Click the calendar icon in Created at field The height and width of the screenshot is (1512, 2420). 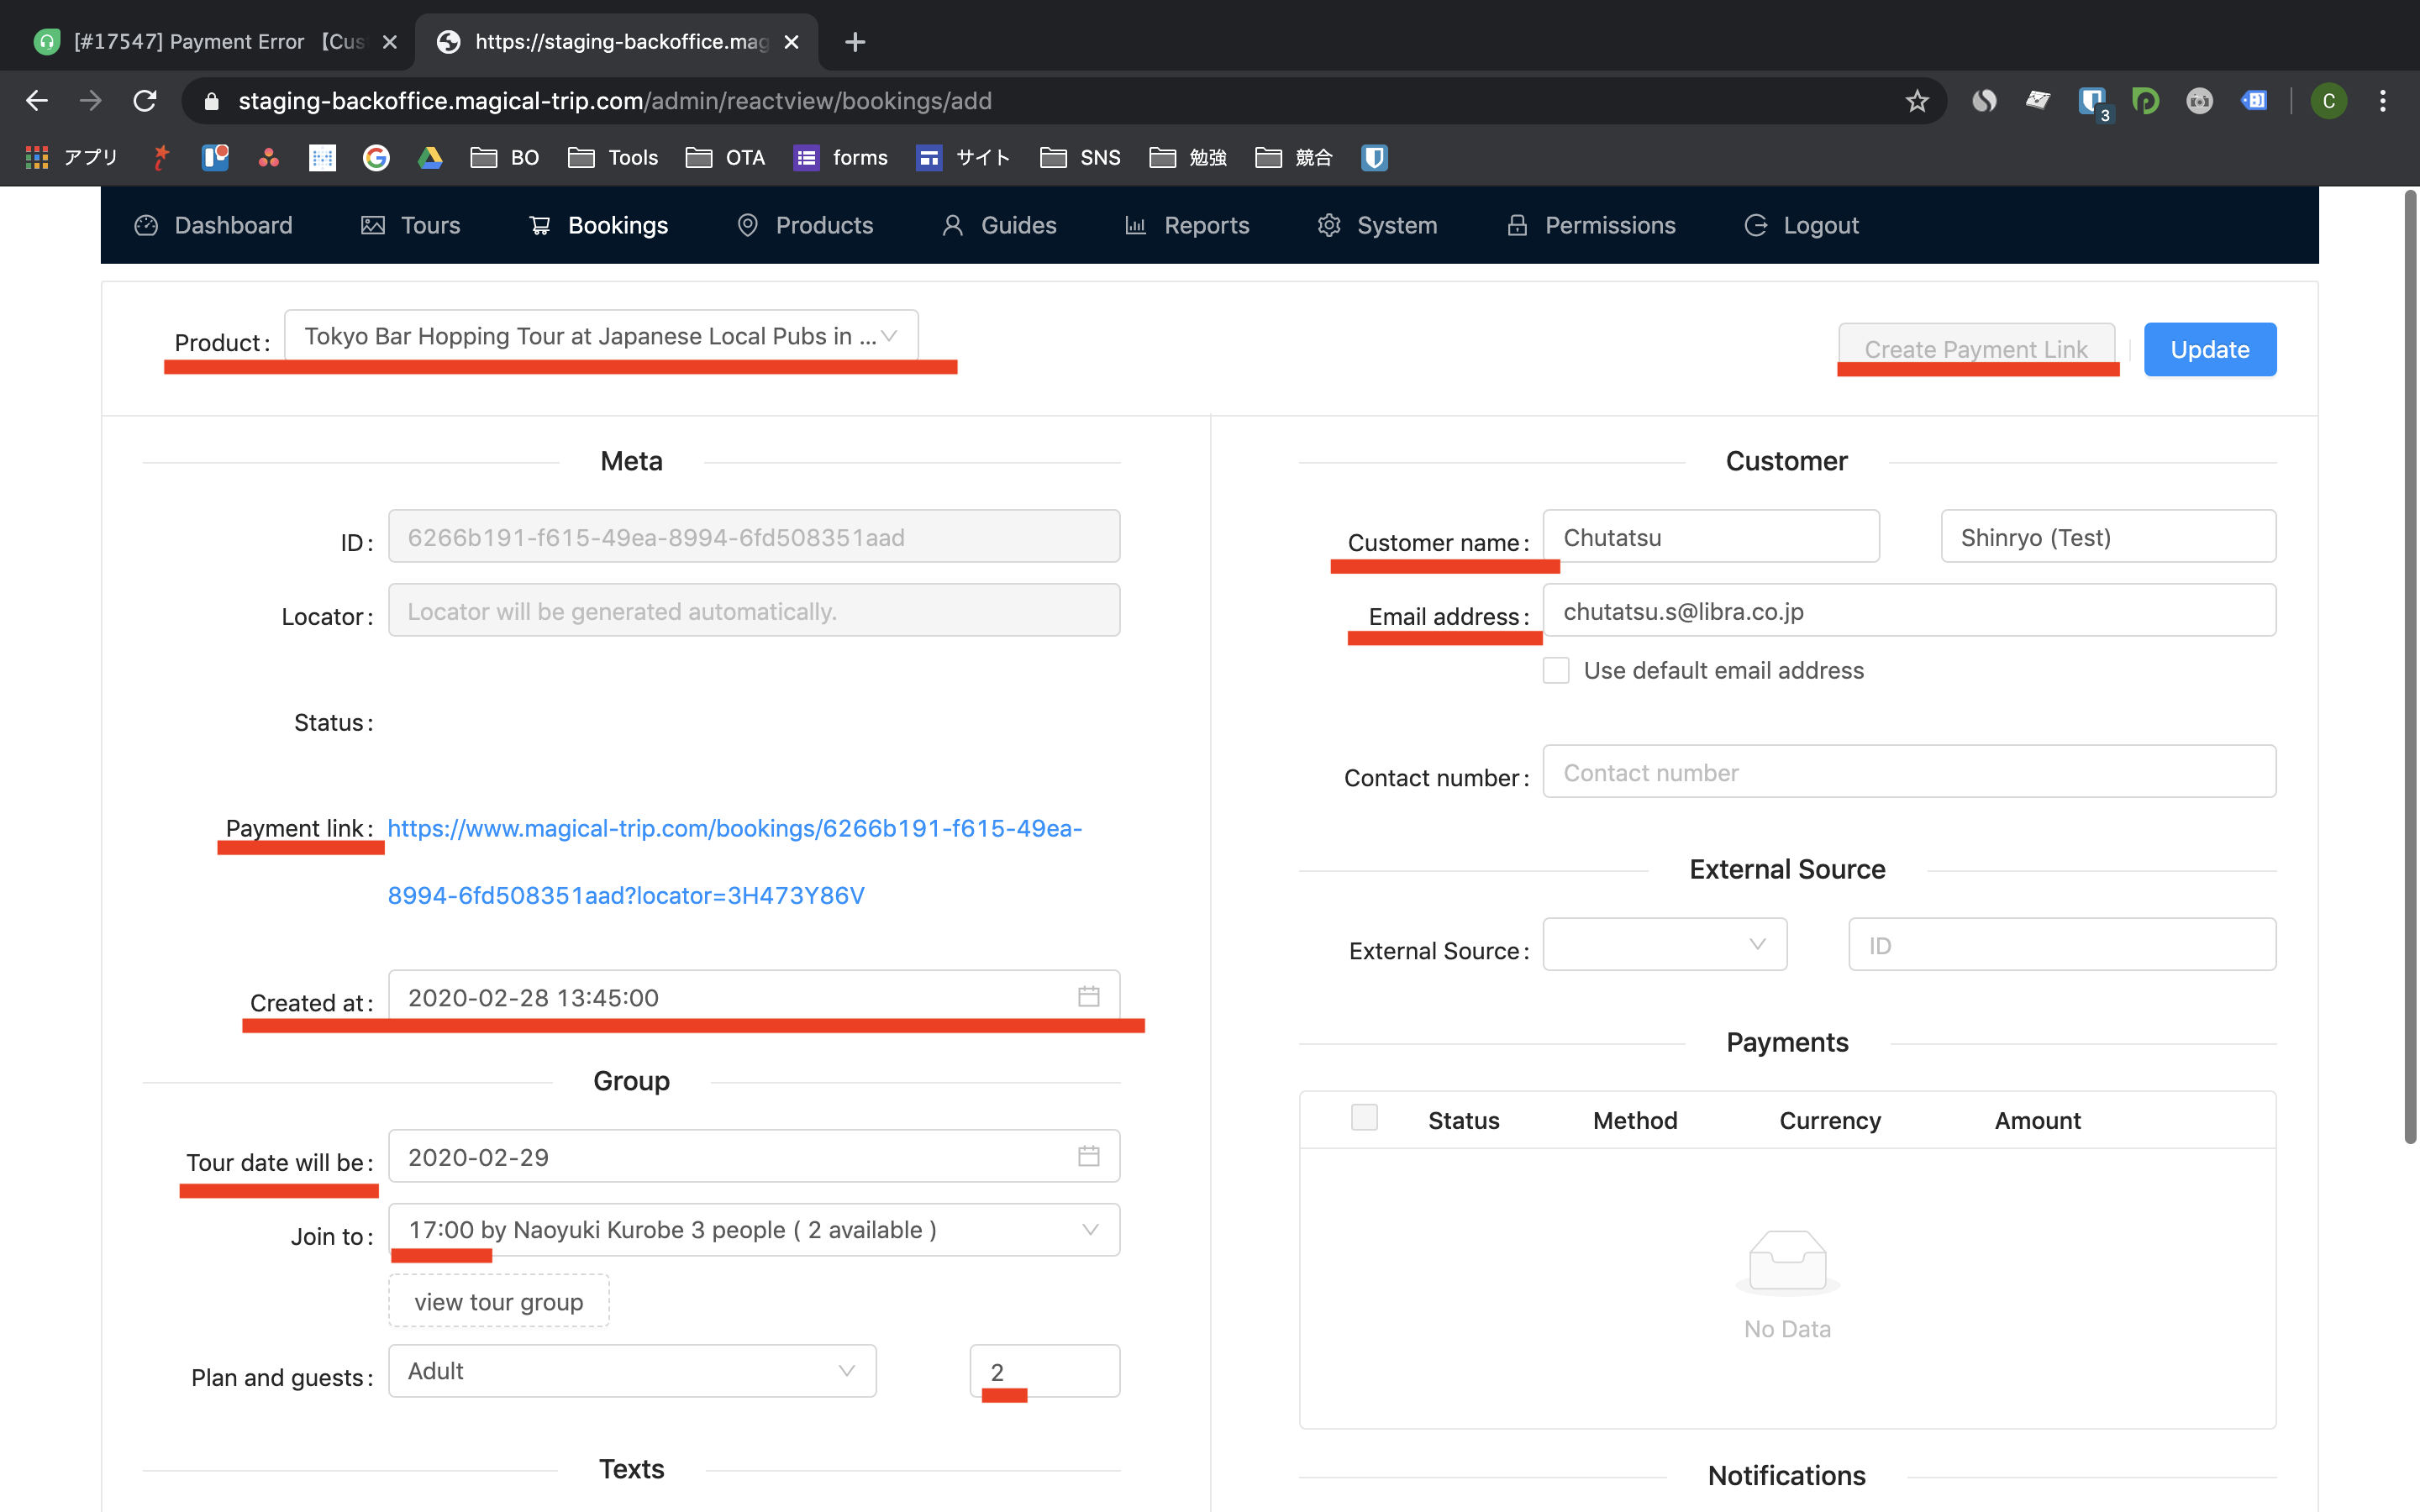(x=1088, y=996)
